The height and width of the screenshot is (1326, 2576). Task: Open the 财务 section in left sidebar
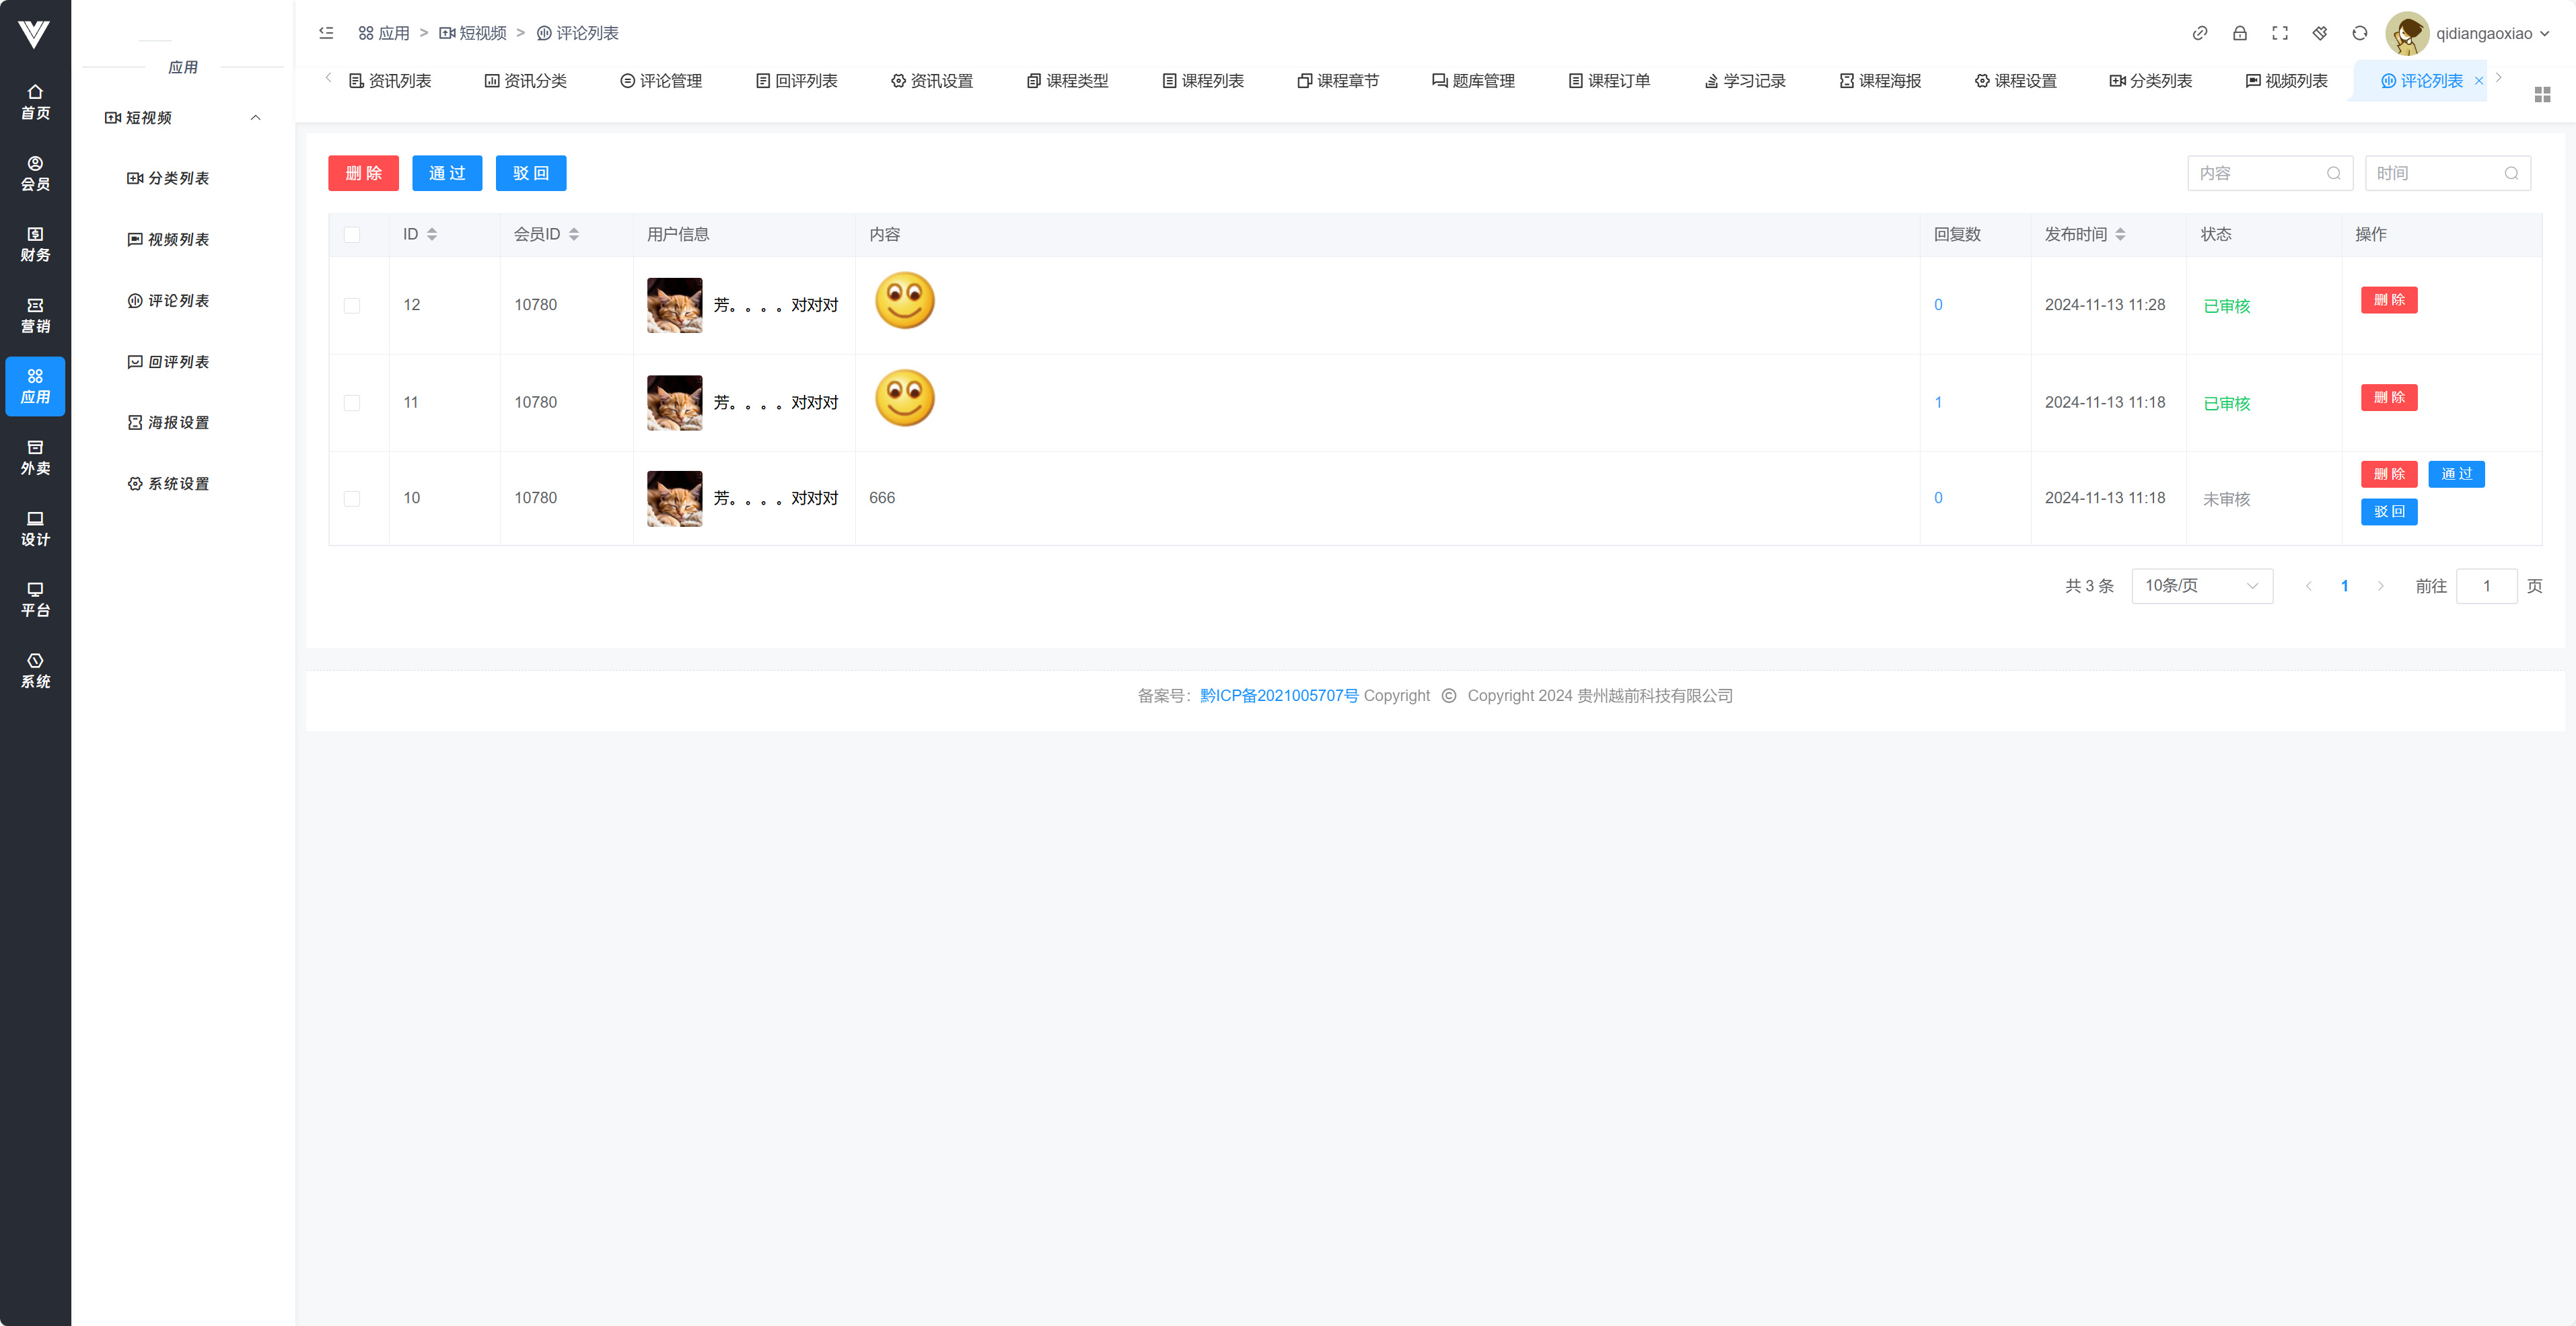click(35, 244)
